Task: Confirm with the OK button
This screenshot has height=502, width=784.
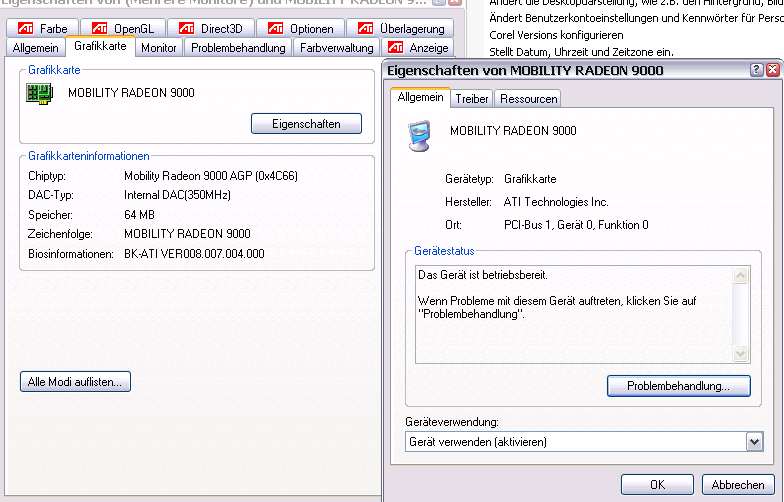Action: pos(657,484)
